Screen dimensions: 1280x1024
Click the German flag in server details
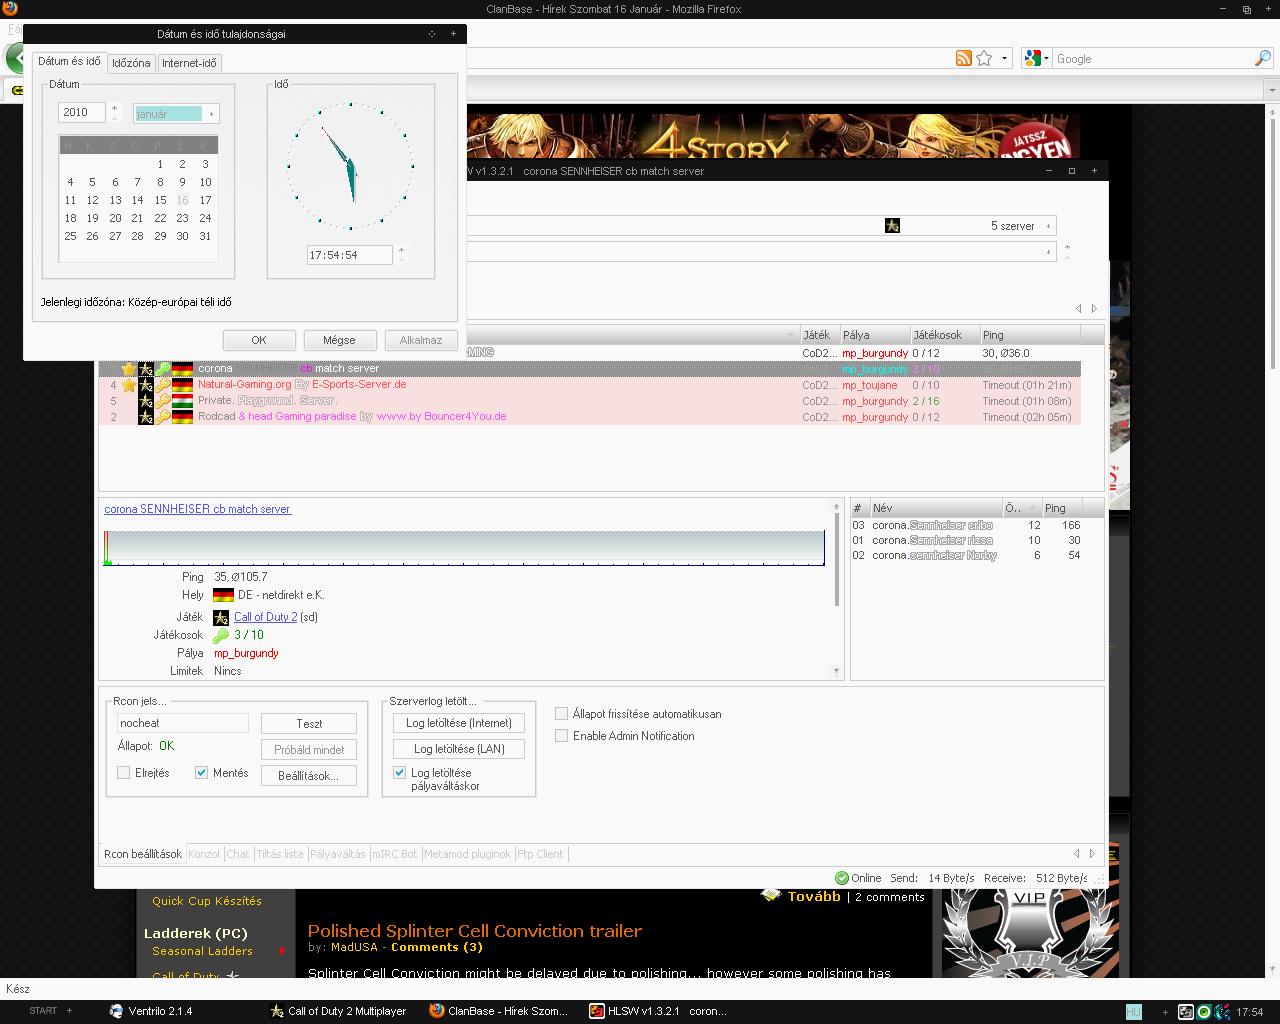click(x=223, y=596)
